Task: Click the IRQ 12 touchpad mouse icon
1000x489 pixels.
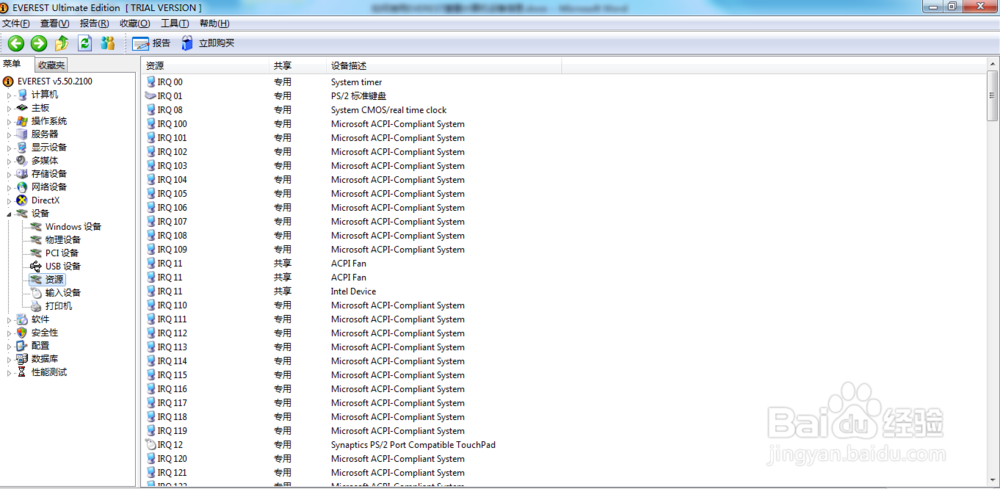Action: [x=151, y=444]
